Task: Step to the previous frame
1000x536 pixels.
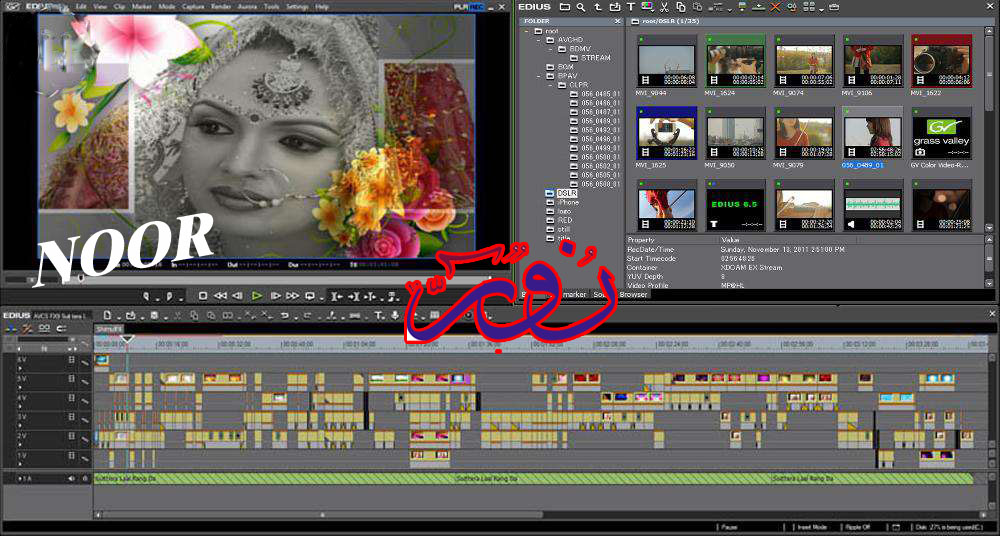Action: point(237,296)
